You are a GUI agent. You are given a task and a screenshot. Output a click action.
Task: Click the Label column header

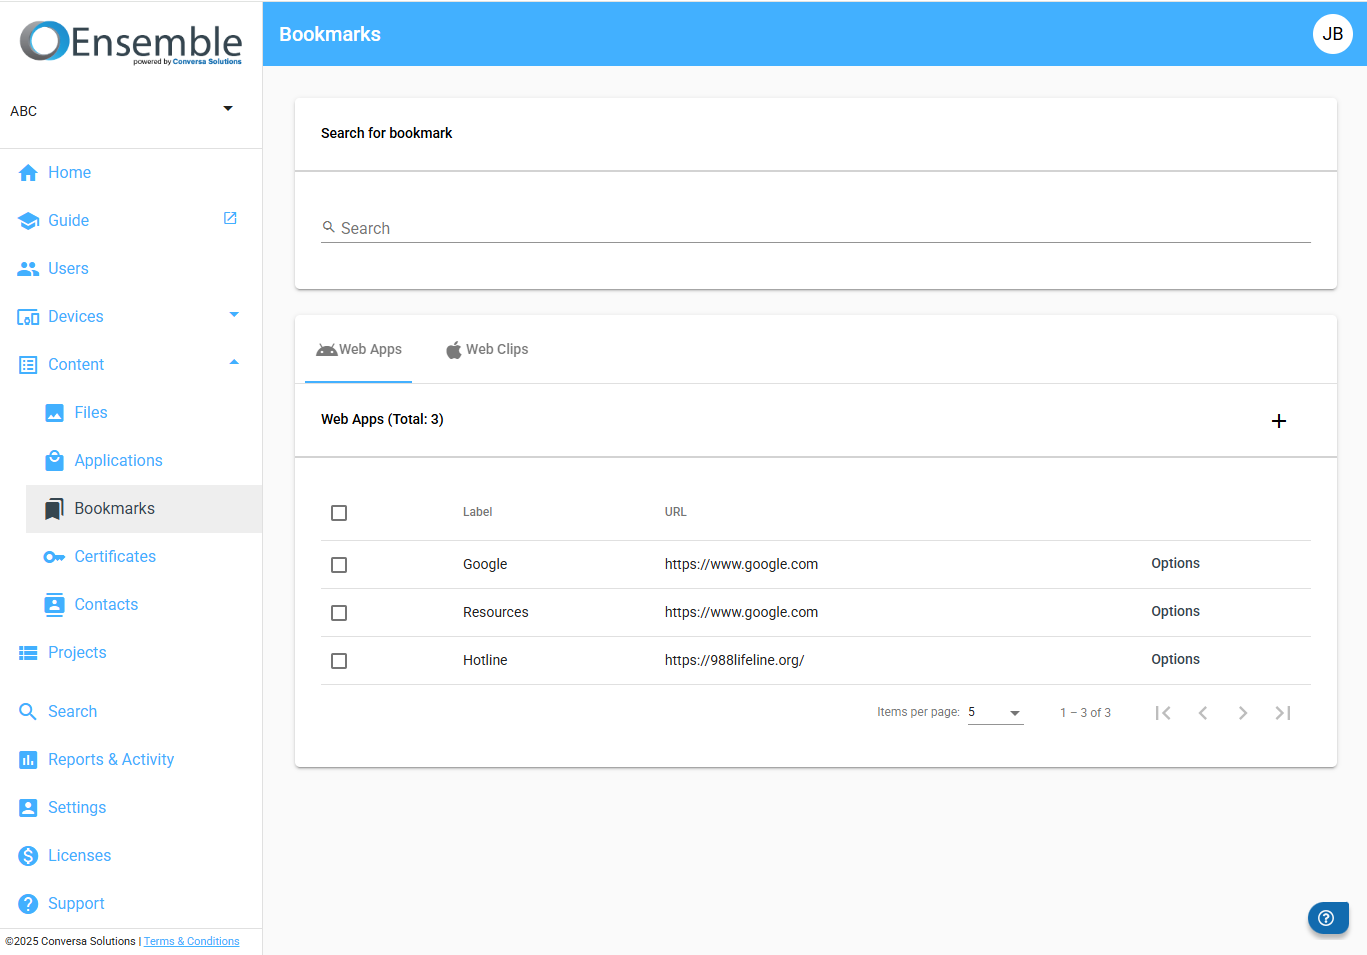click(x=477, y=512)
